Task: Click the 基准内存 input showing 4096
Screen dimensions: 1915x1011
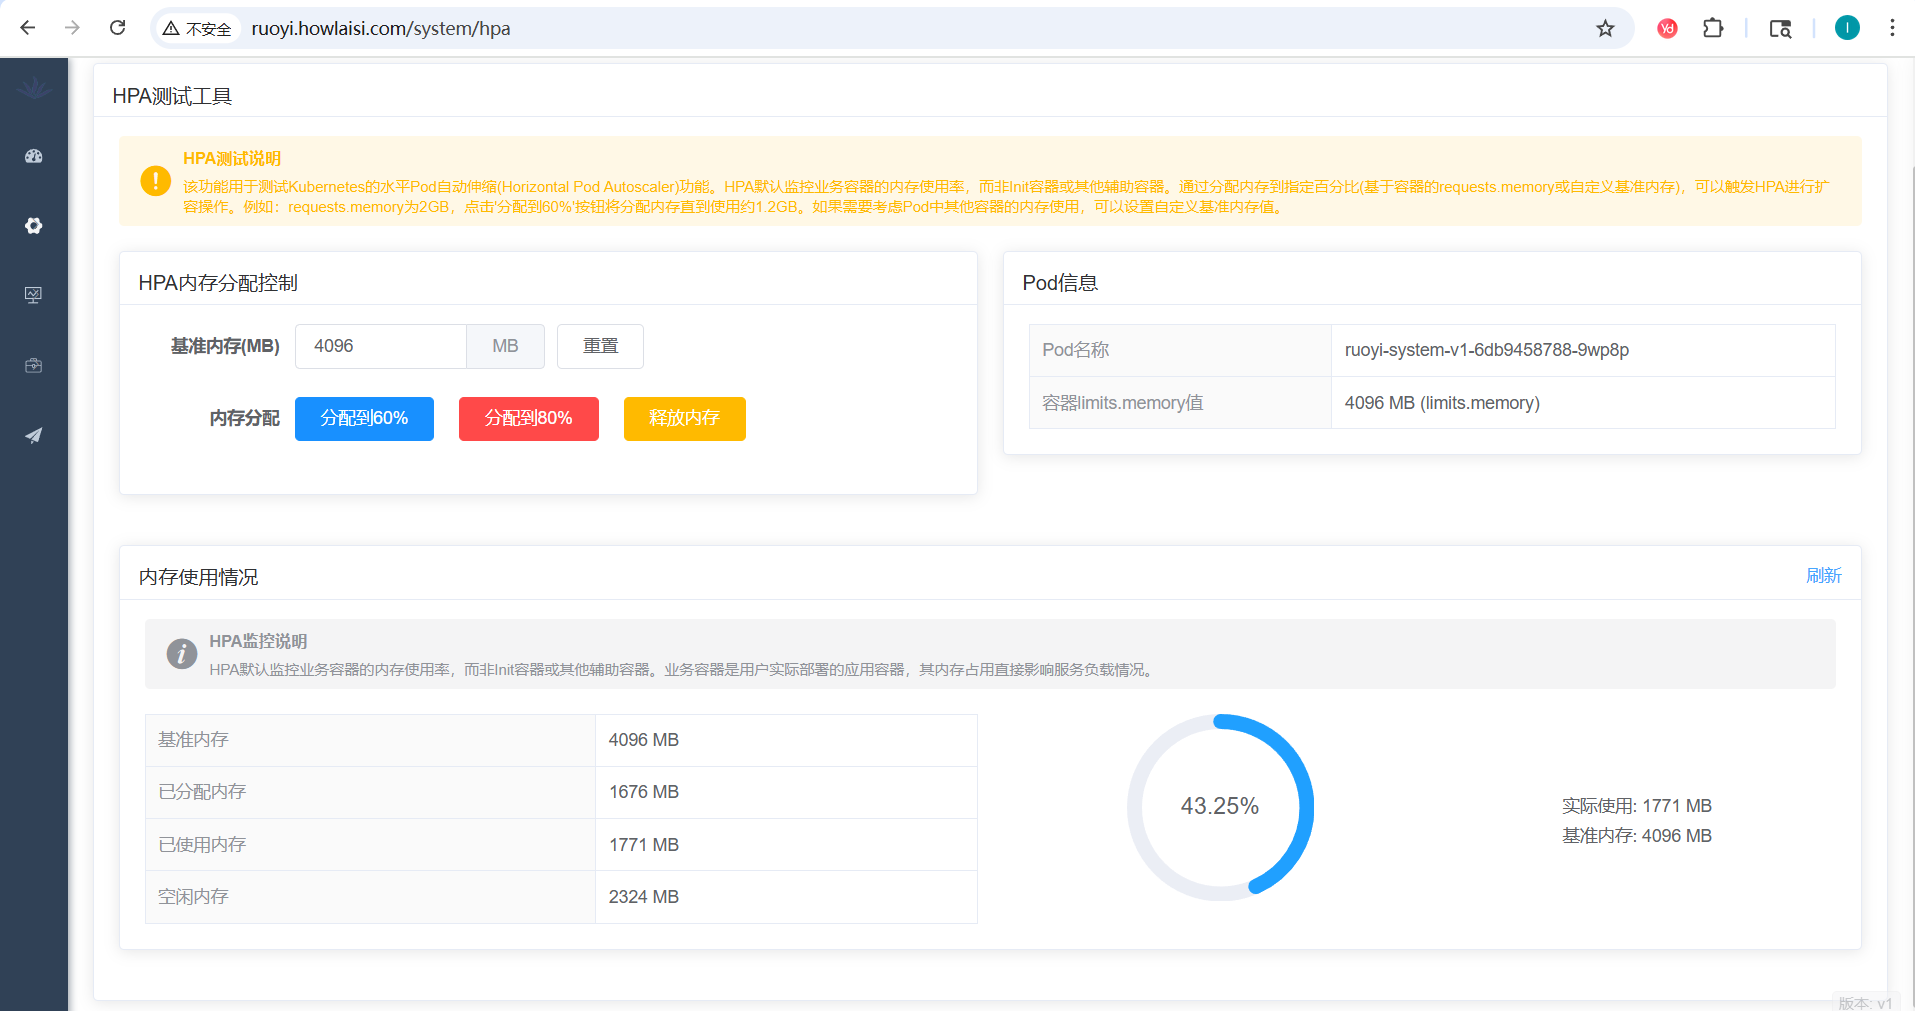Action: (380, 345)
